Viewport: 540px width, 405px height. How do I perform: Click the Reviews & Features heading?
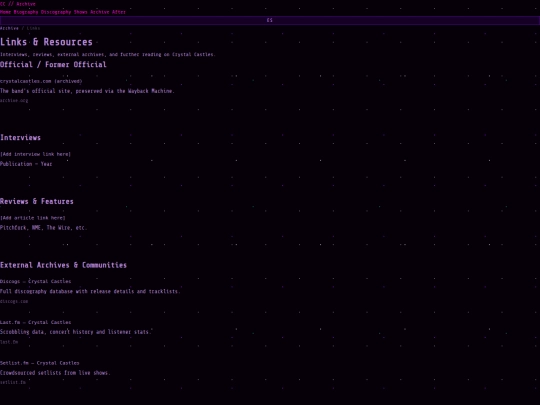[x=37, y=201]
